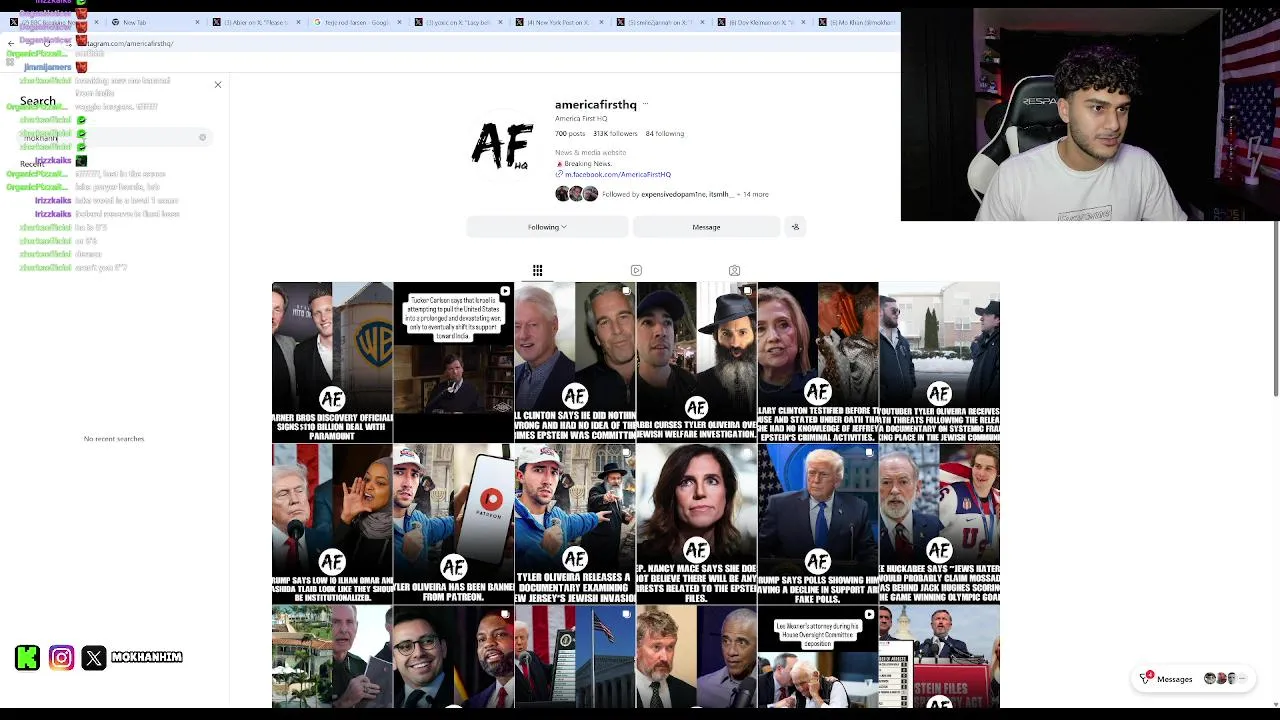Open the floating Messages button
Image resolution: width=1280 pixels, height=720 pixels.
coord(1194,679)
